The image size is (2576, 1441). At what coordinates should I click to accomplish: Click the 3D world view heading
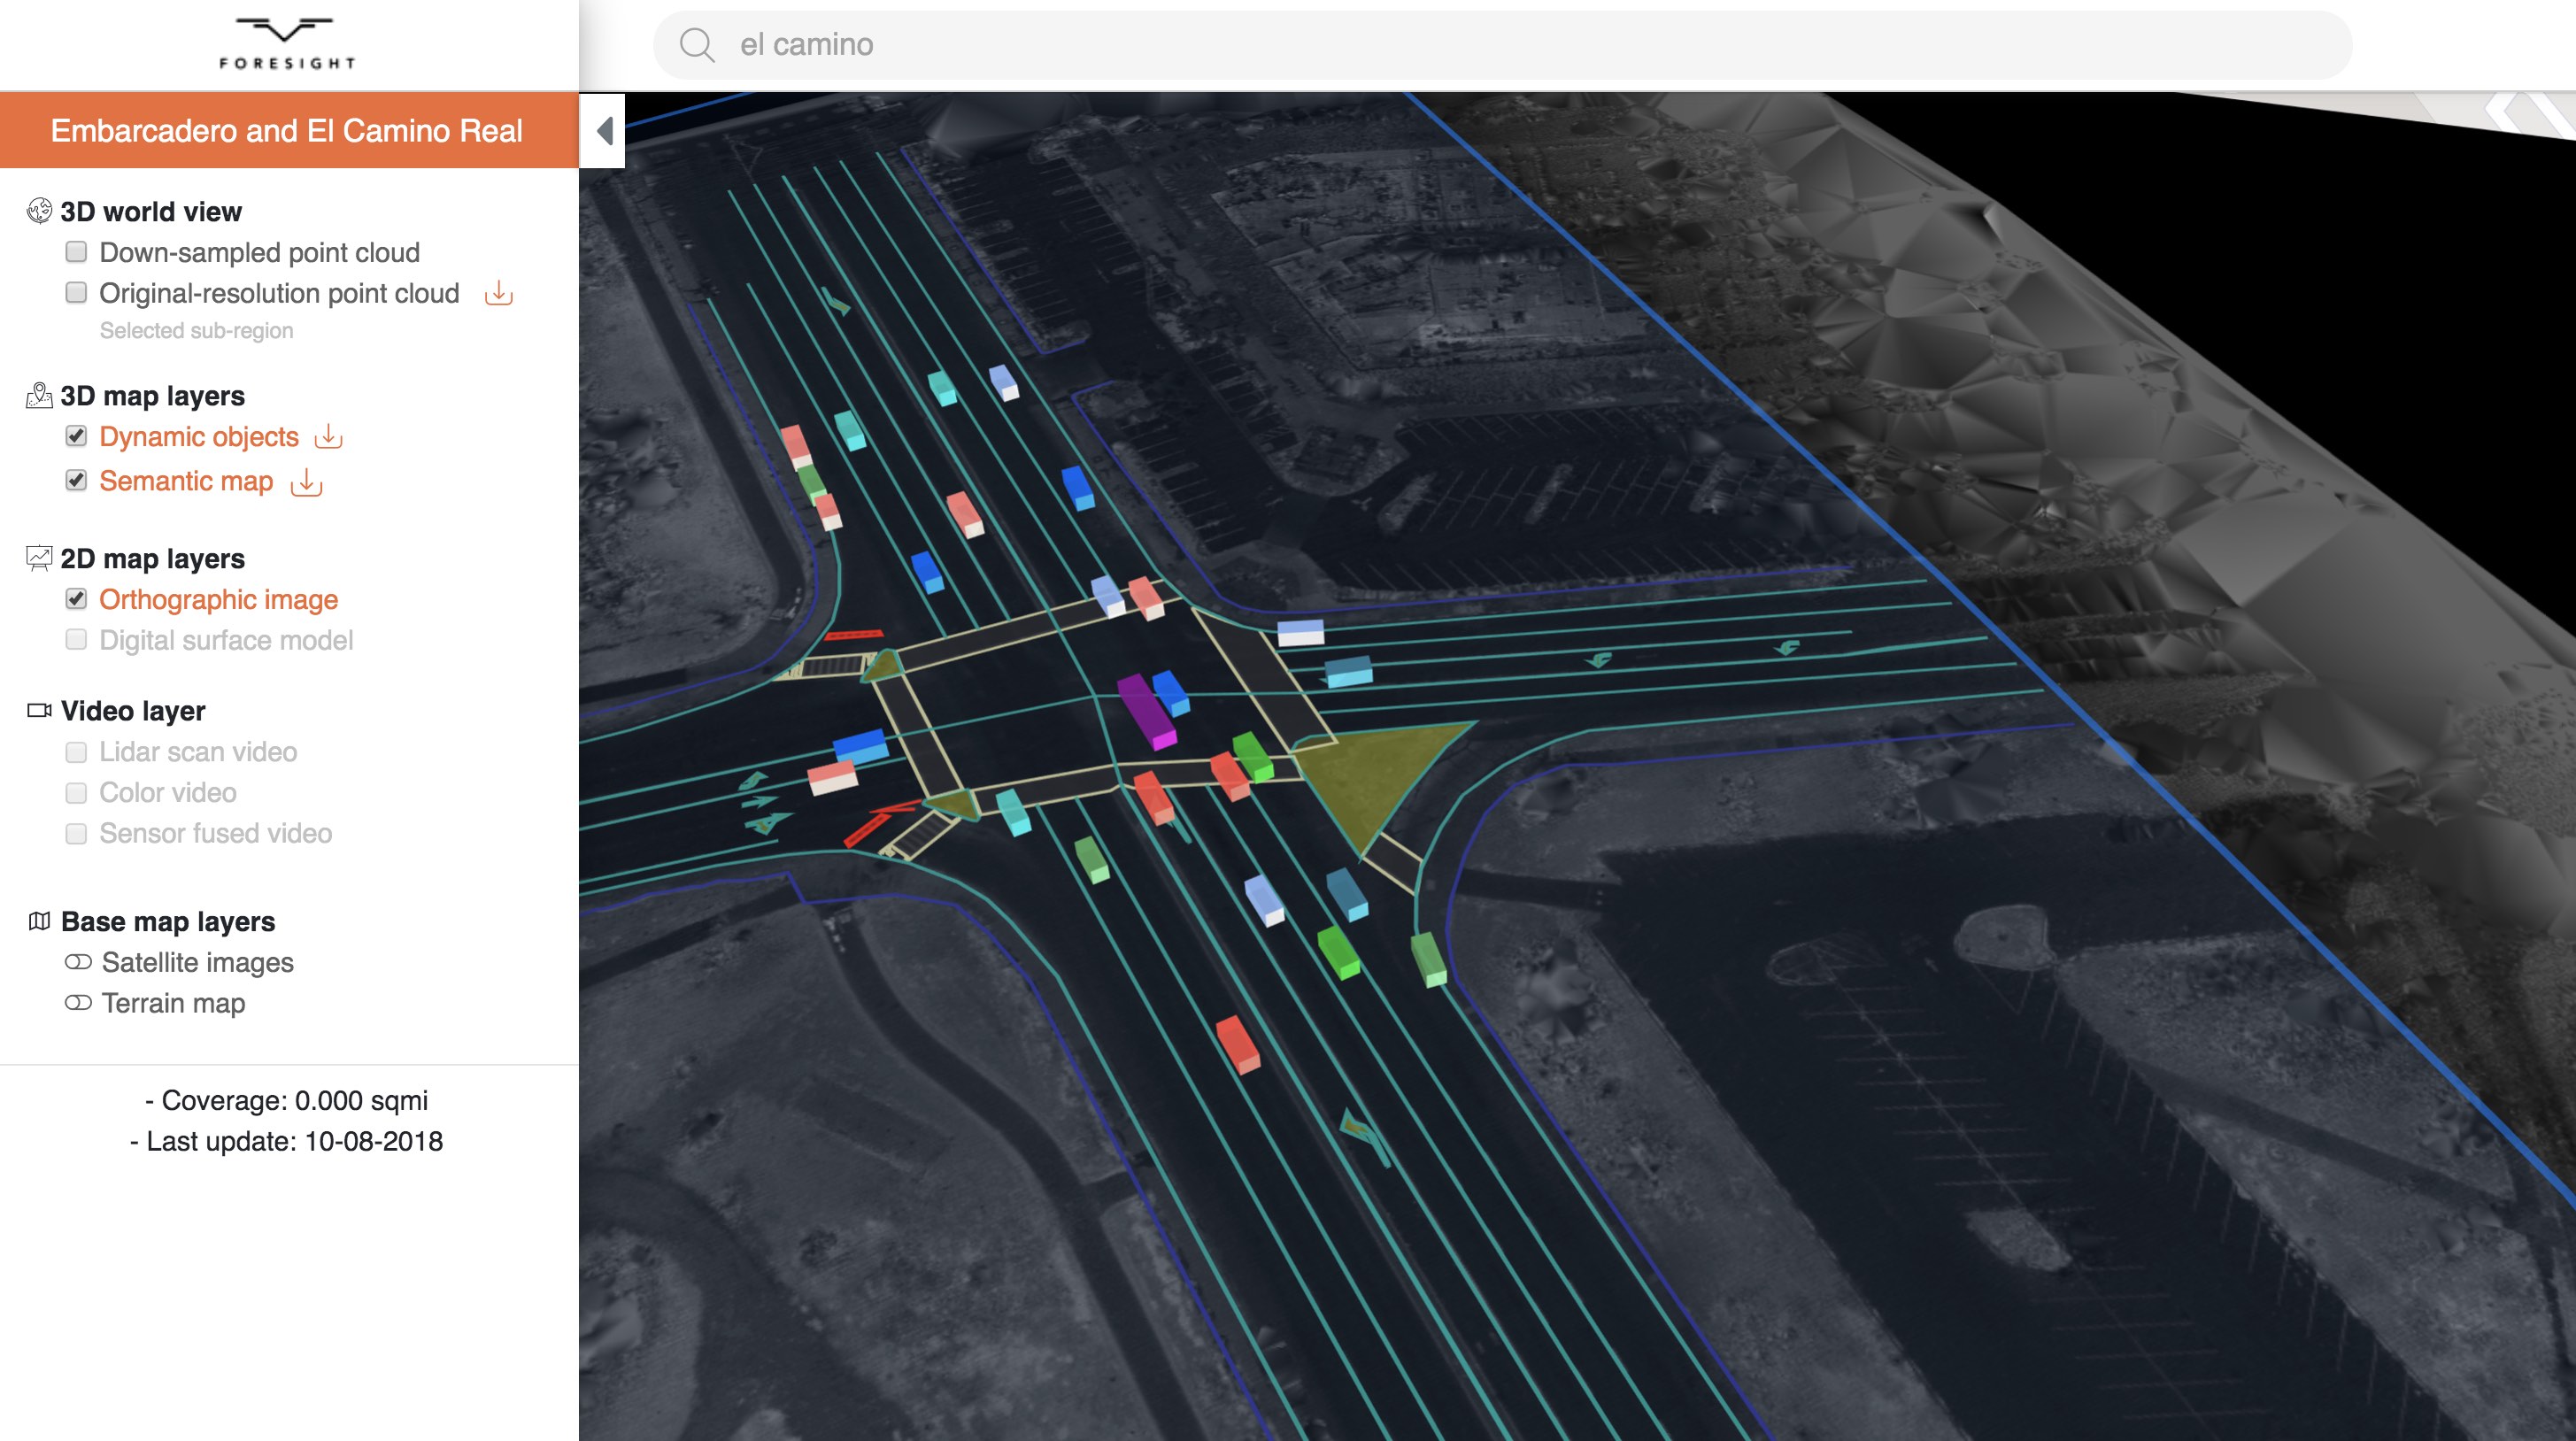tap(151, 212)
